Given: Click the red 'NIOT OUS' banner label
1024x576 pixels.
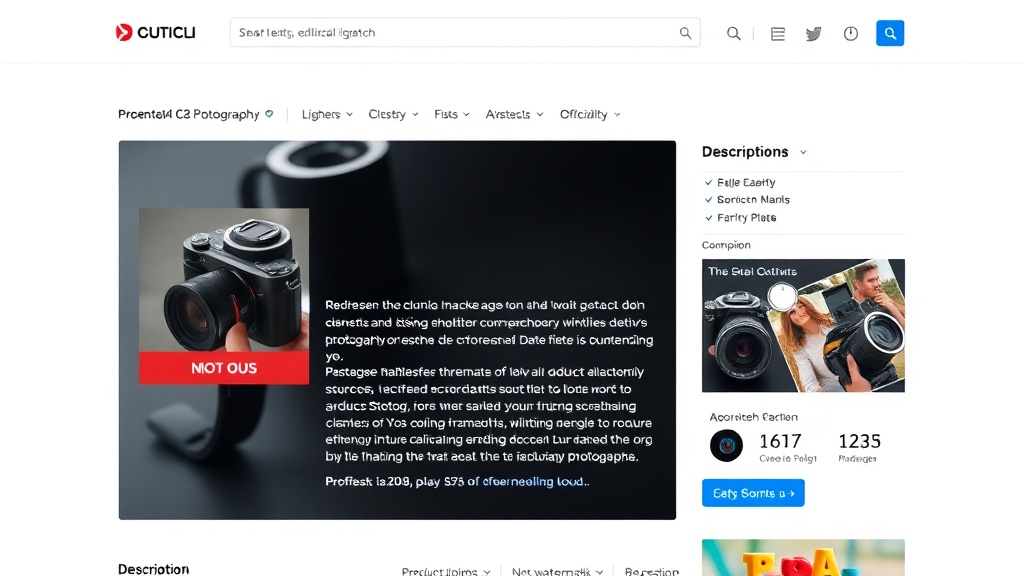Looking at the screenshot, I should (224, 368).
